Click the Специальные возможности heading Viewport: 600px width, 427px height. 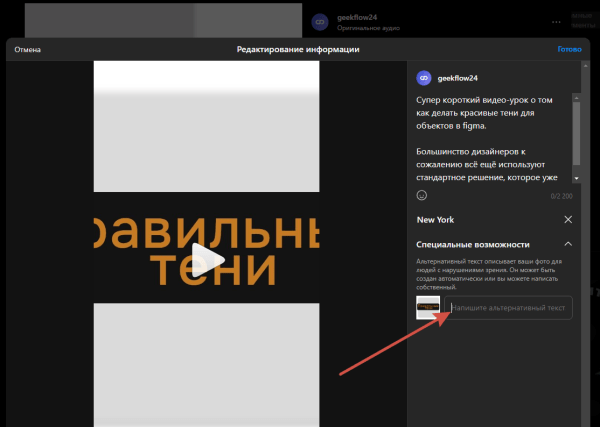pyautogui.click(x=473, y=244)
